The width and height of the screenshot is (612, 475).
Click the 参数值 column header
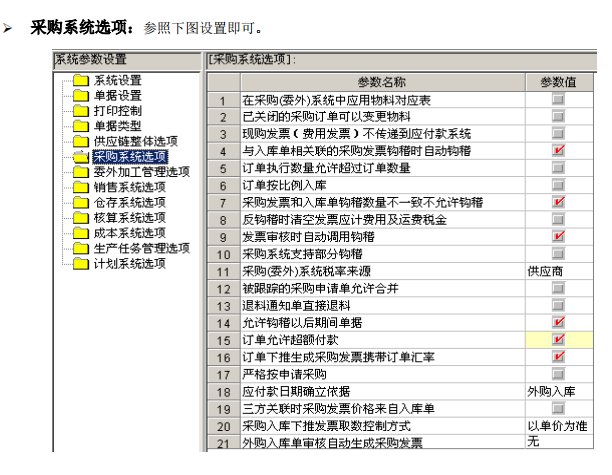[558, 81]
